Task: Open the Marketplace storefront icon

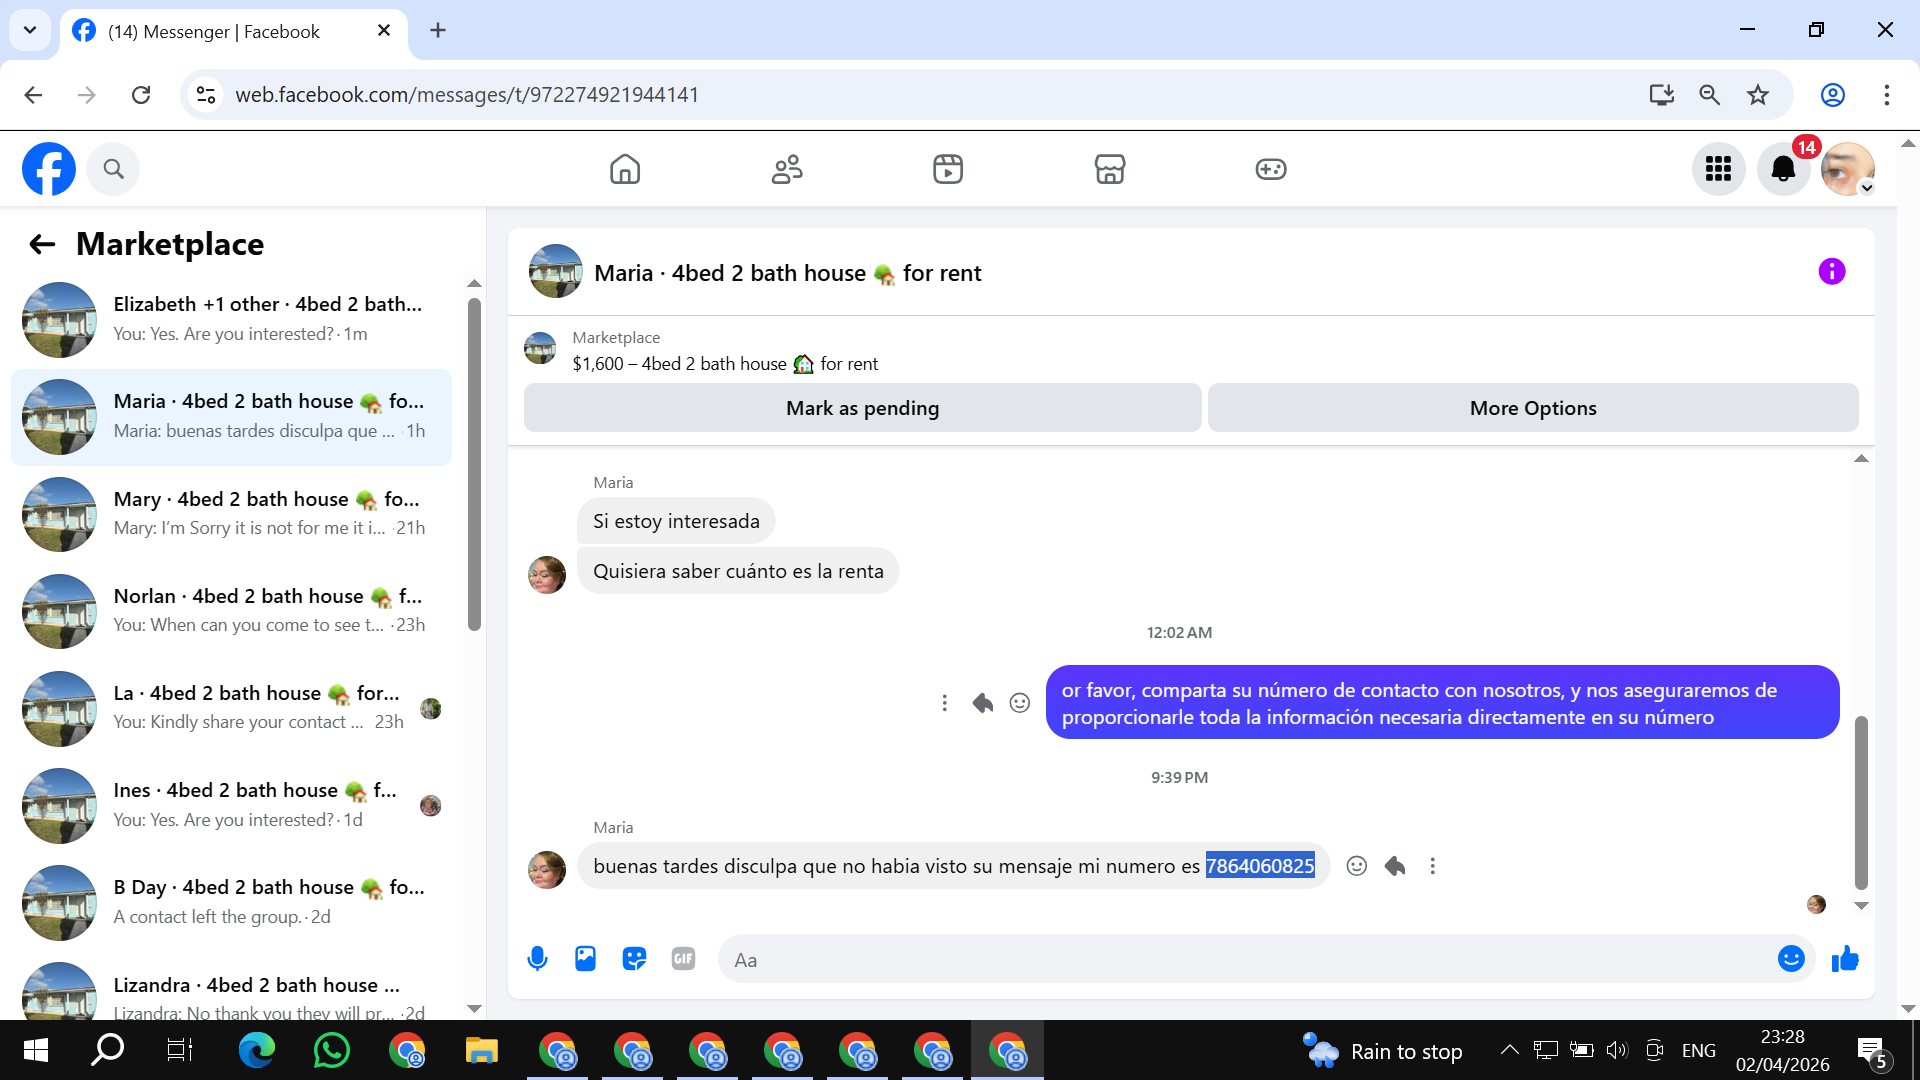Action: pos(1110,169)
